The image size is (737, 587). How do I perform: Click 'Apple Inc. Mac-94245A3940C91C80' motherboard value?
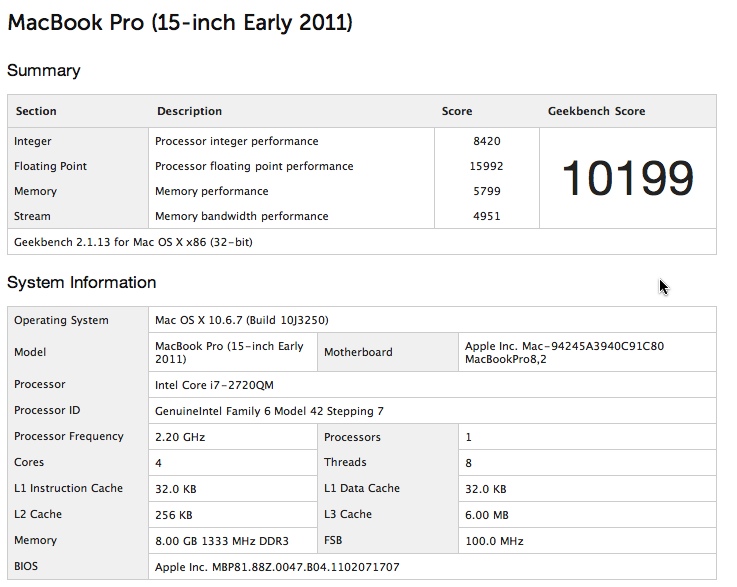click(565, 352)
